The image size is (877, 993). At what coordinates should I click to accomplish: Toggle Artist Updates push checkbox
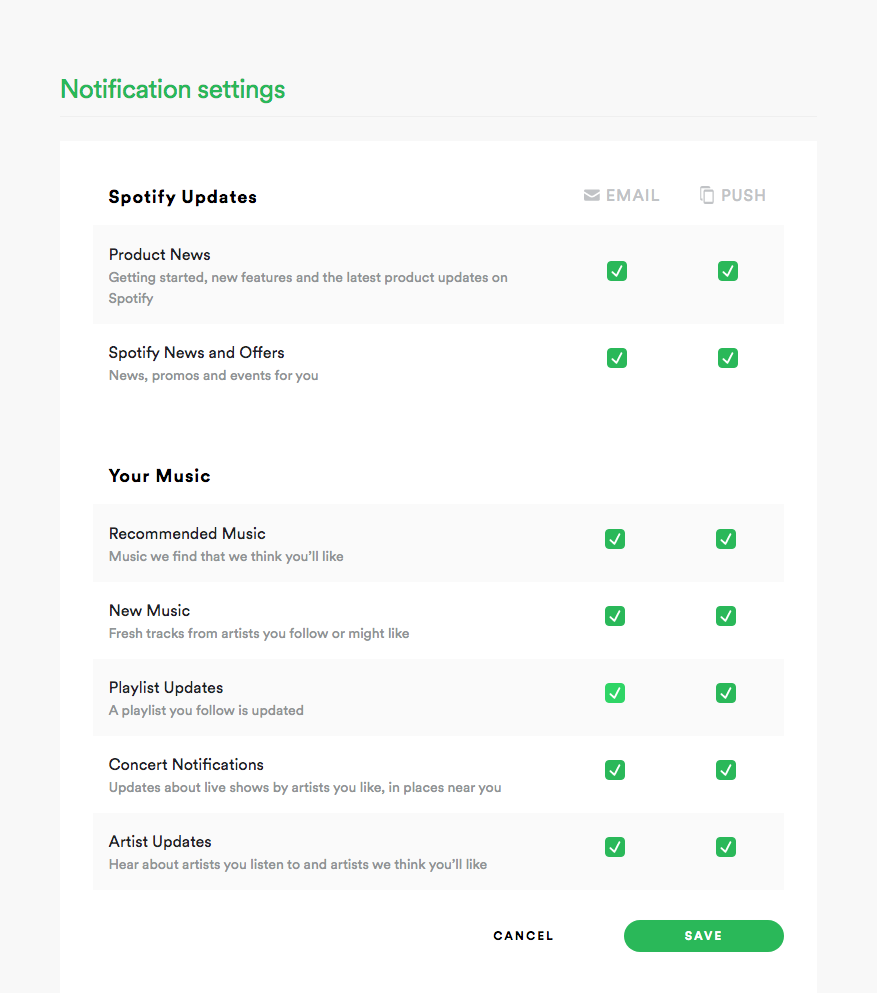coord(726,847)
